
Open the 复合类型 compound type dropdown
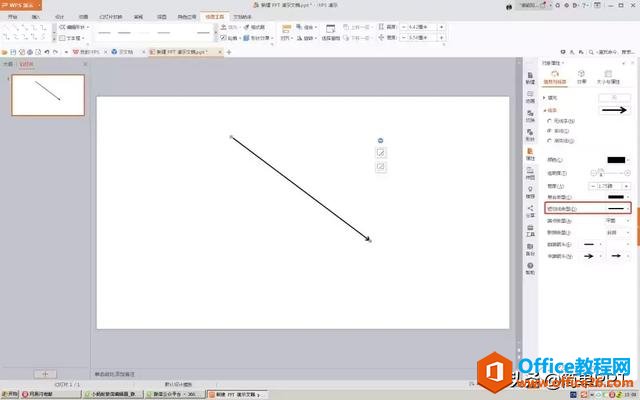point(618,197)
